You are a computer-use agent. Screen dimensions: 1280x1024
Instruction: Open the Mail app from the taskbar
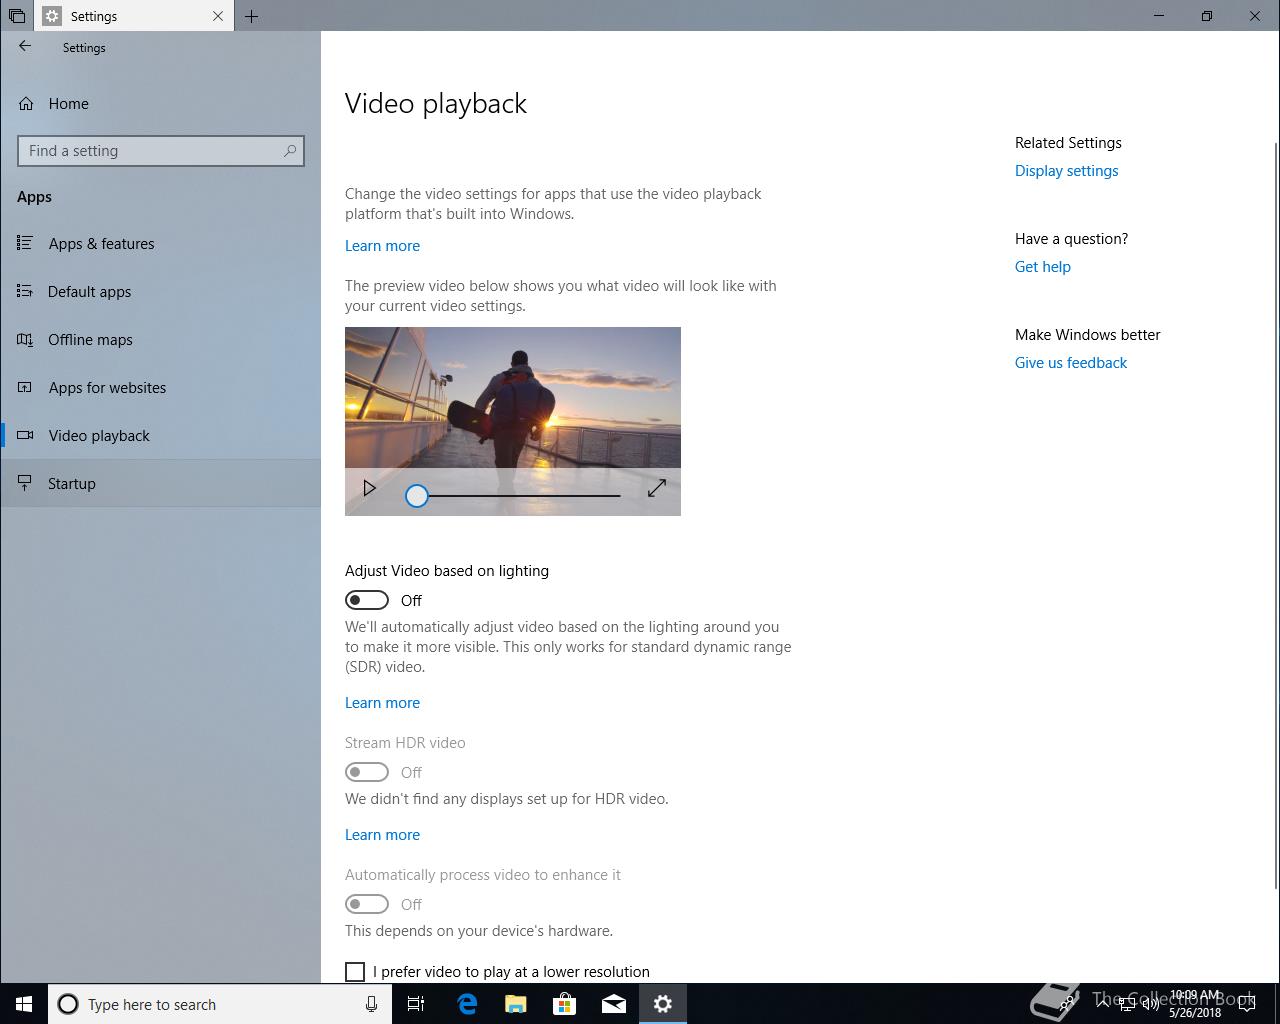point(614,1004)
